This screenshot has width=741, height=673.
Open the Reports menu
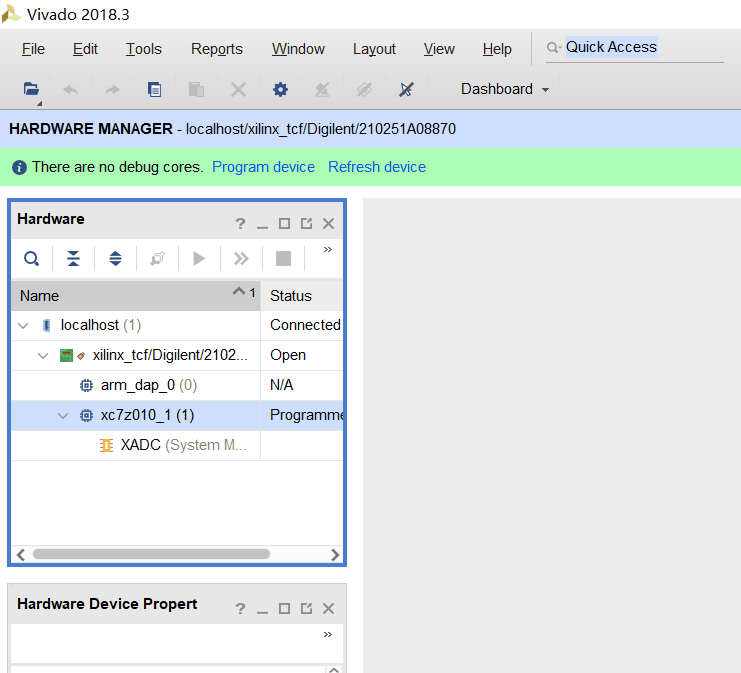(216, 49)
